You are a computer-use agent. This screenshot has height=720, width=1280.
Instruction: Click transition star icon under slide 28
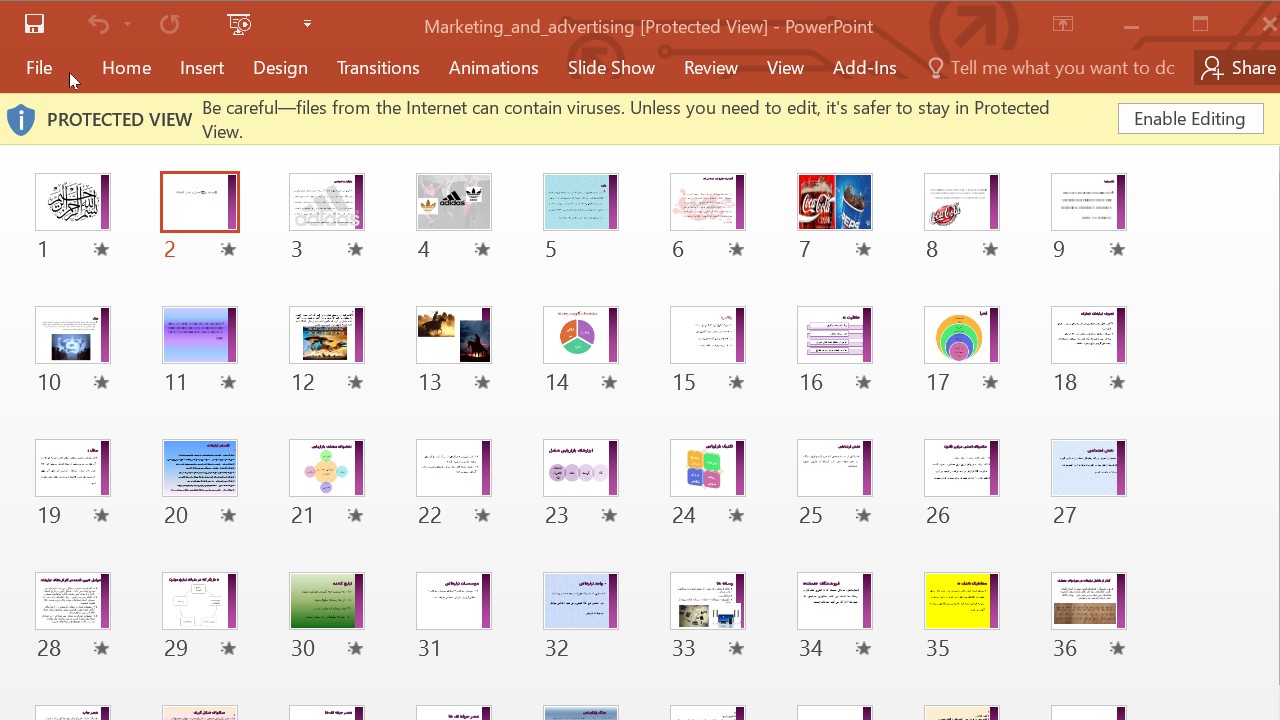tap(101, 649)
